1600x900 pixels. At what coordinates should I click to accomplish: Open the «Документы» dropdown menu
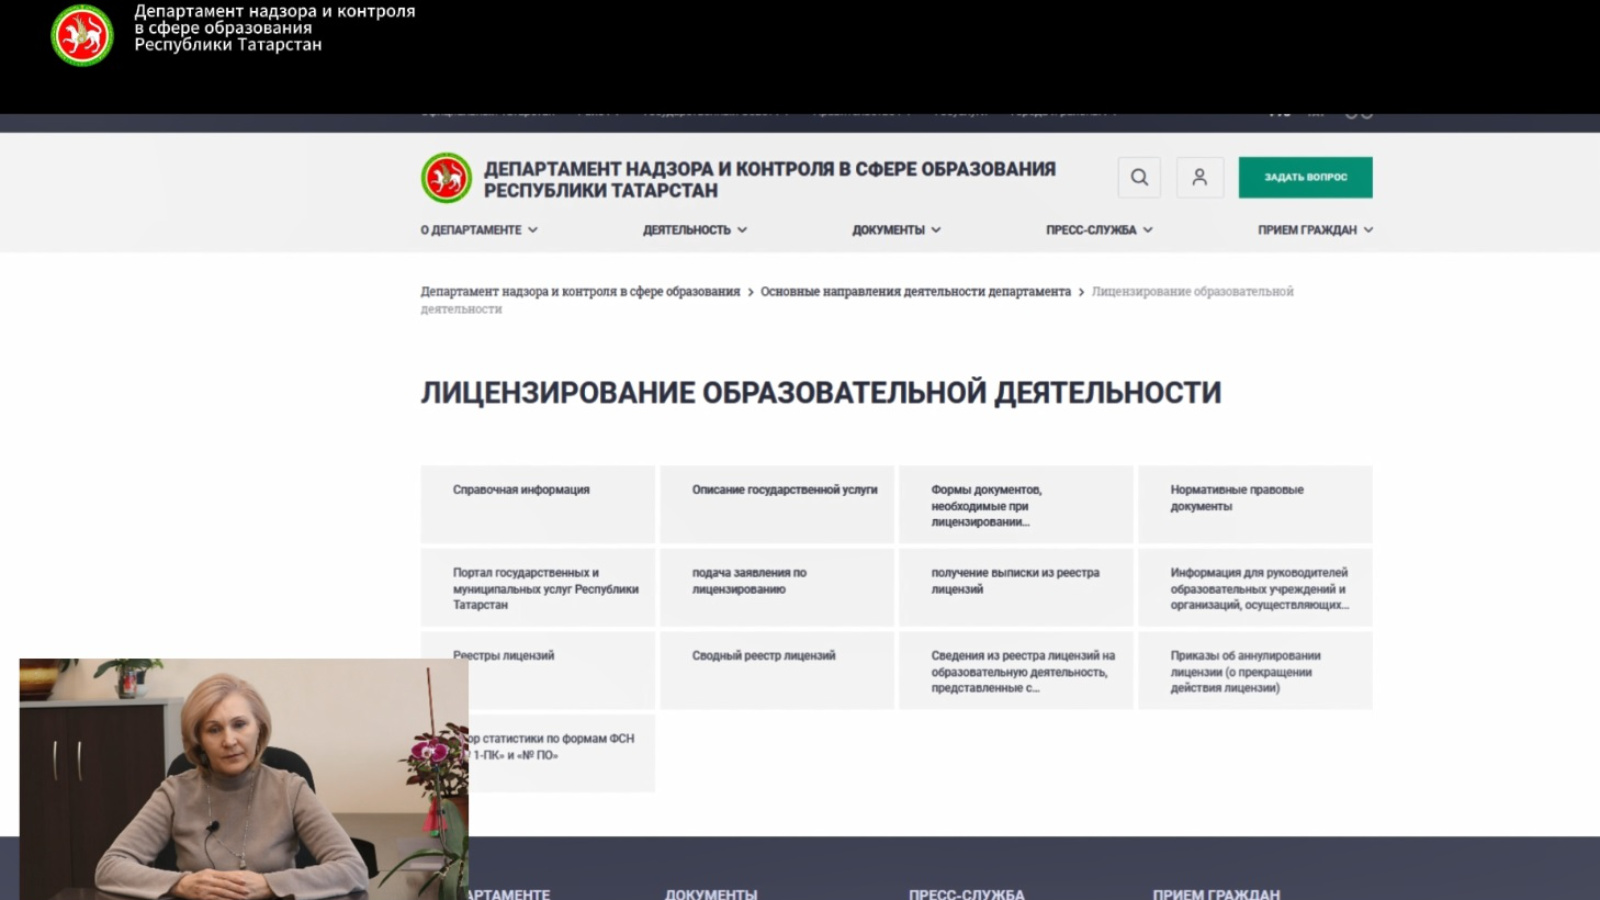pyautogui.click(x=896, y=230)
